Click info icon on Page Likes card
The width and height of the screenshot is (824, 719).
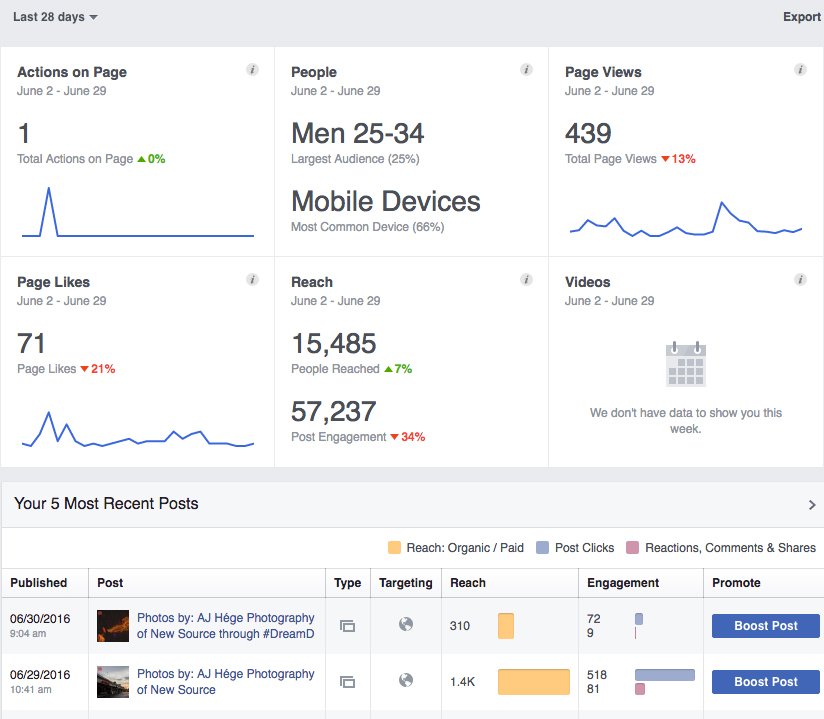(x=252, y=280)
